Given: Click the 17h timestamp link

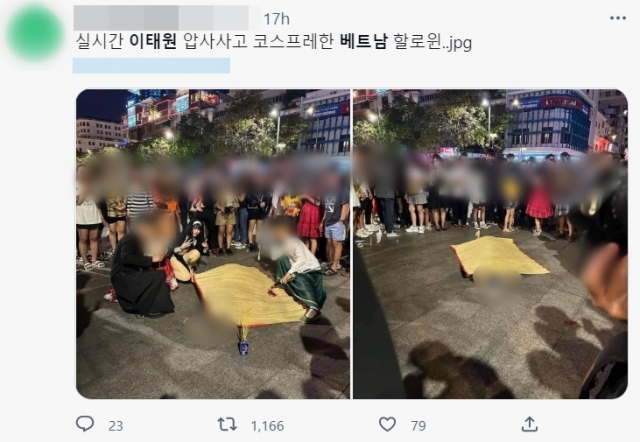Looking at the screenshot, I should [x=276, y=19].
